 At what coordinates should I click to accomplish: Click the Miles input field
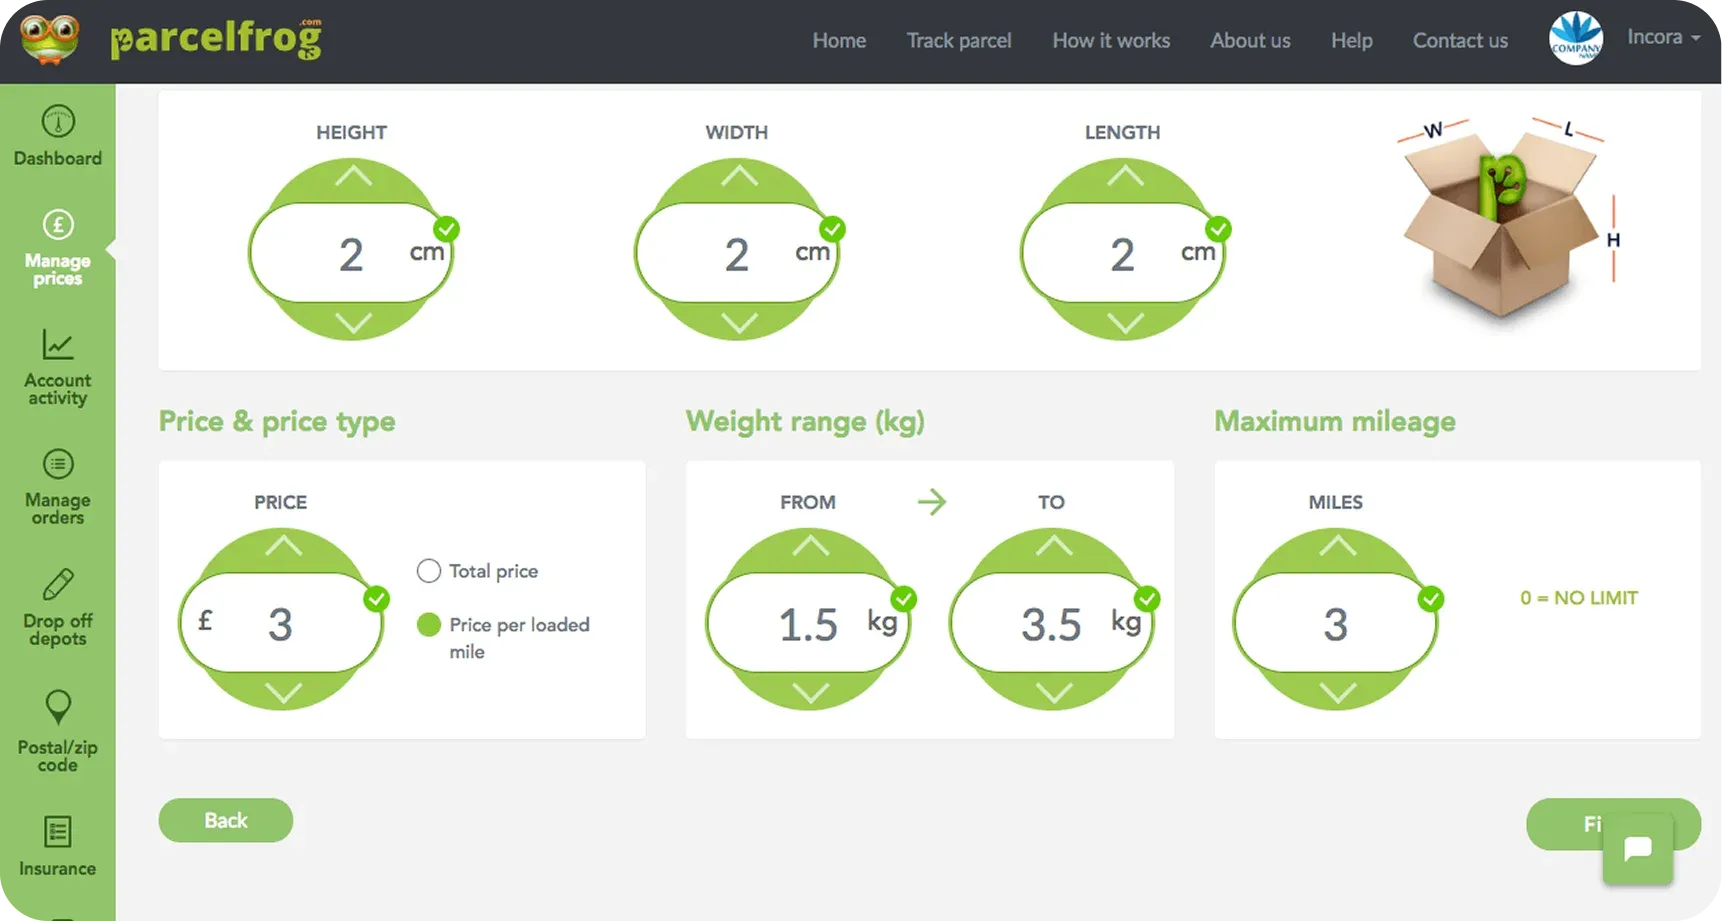point(1335,625)
